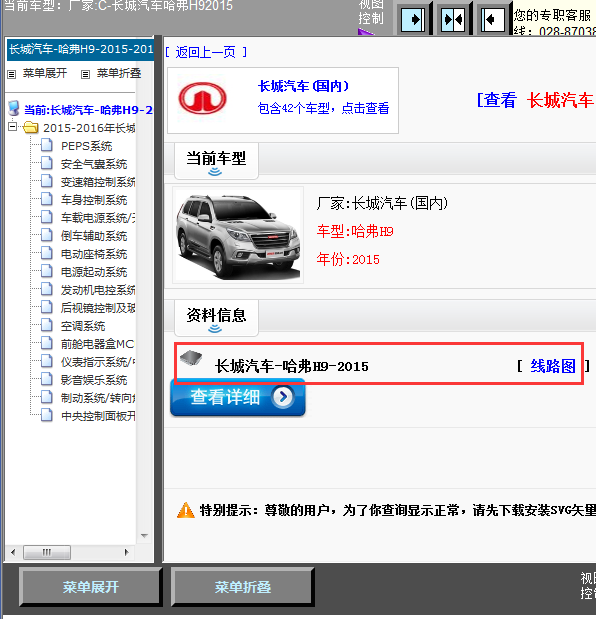Select 前舱电器盒 tree entry
The height and width of the screenshot is (619, 596).
pos(97,344)
